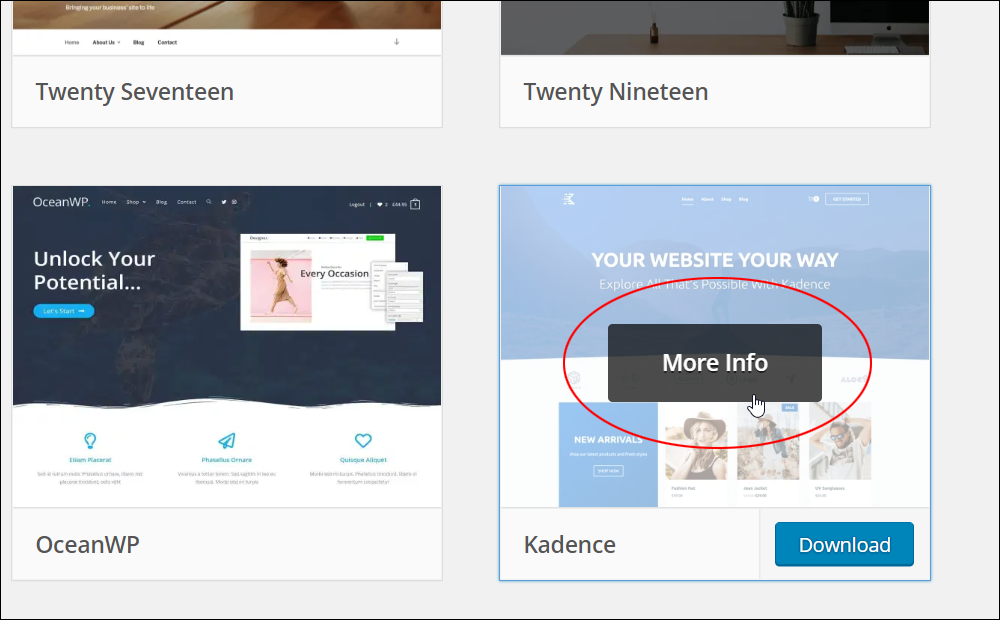Click the lightbulb icon above Etiam Placerat

pyautogui.click(x=90, y=440)
